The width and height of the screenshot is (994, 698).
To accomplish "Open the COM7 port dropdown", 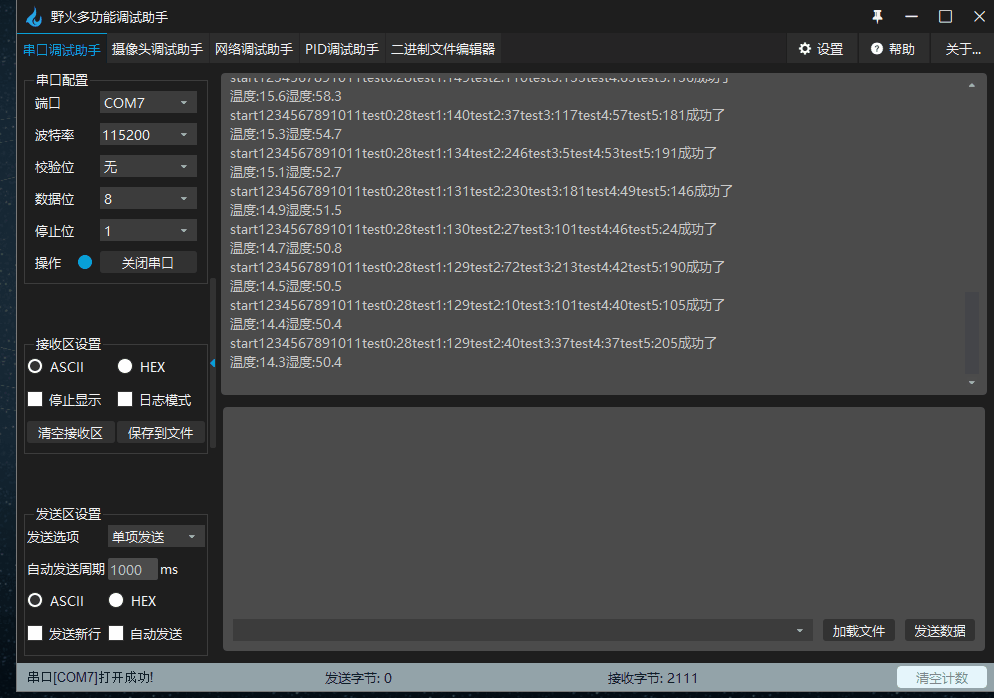I will [148, 103].
